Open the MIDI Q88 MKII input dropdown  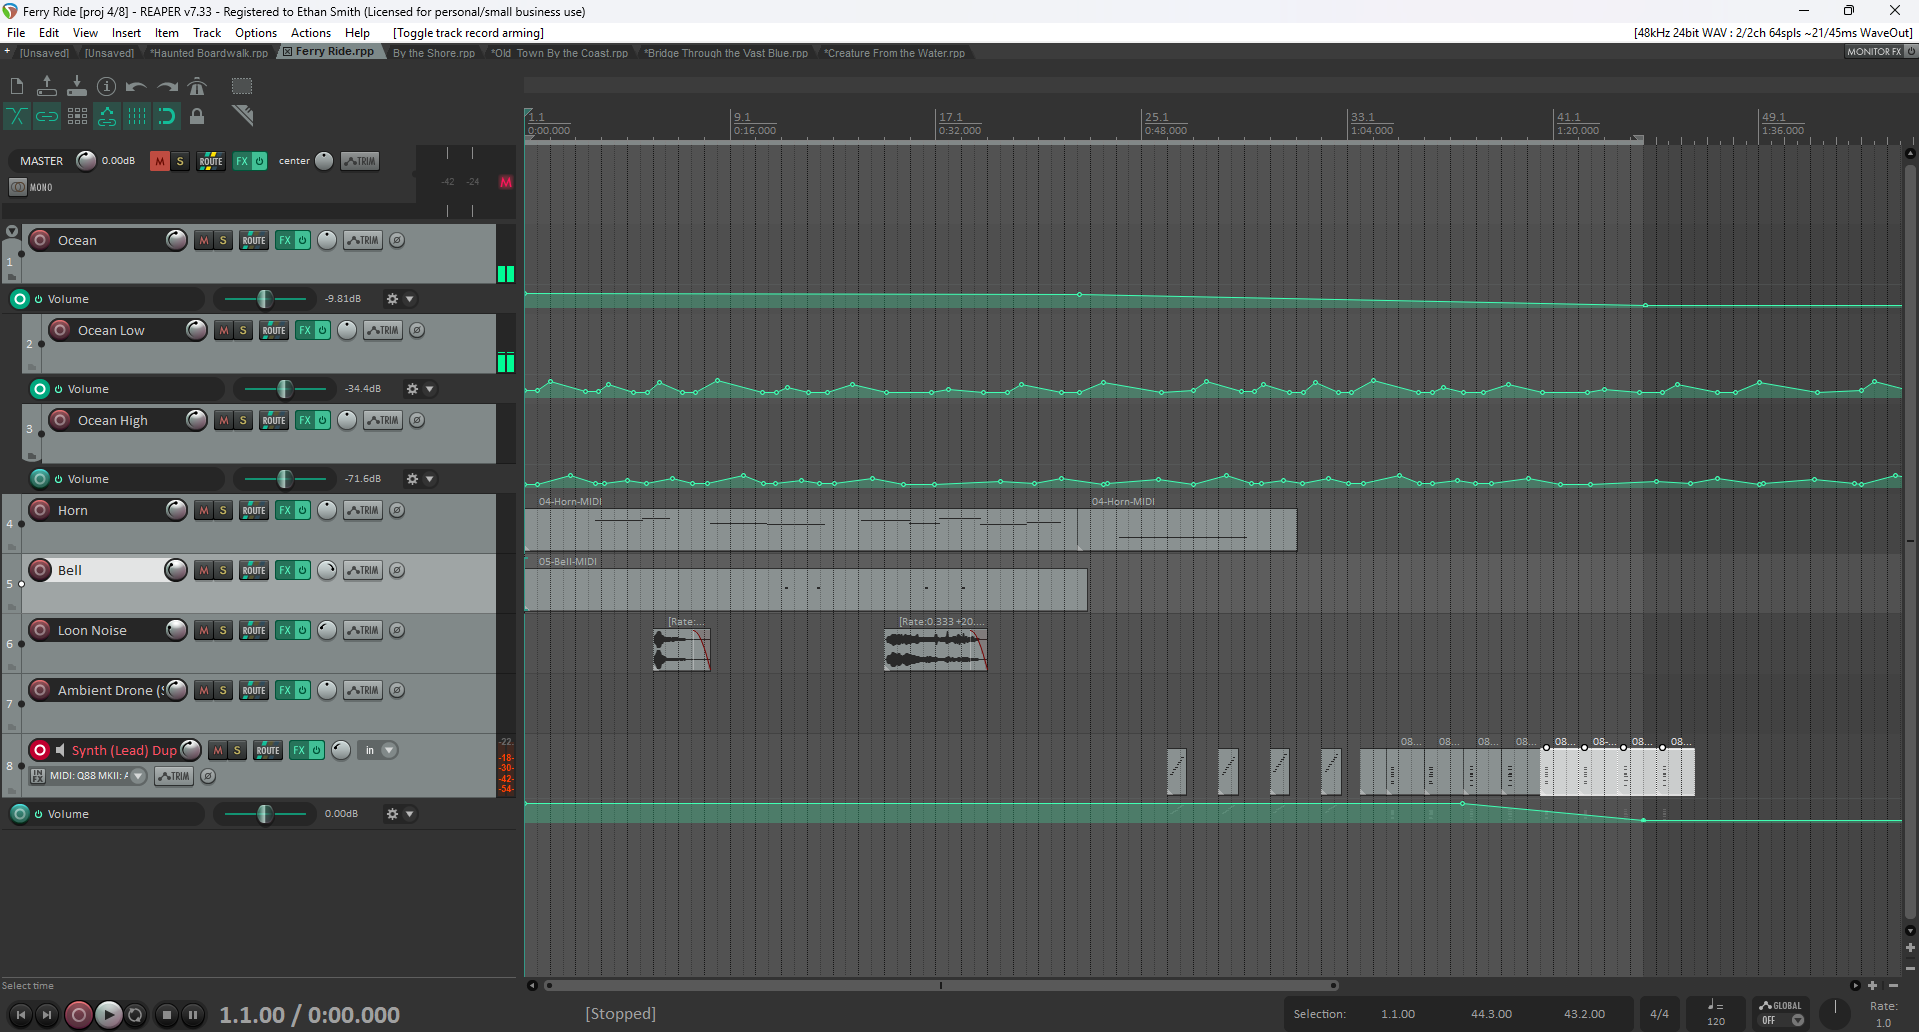[x=138, y=776]
